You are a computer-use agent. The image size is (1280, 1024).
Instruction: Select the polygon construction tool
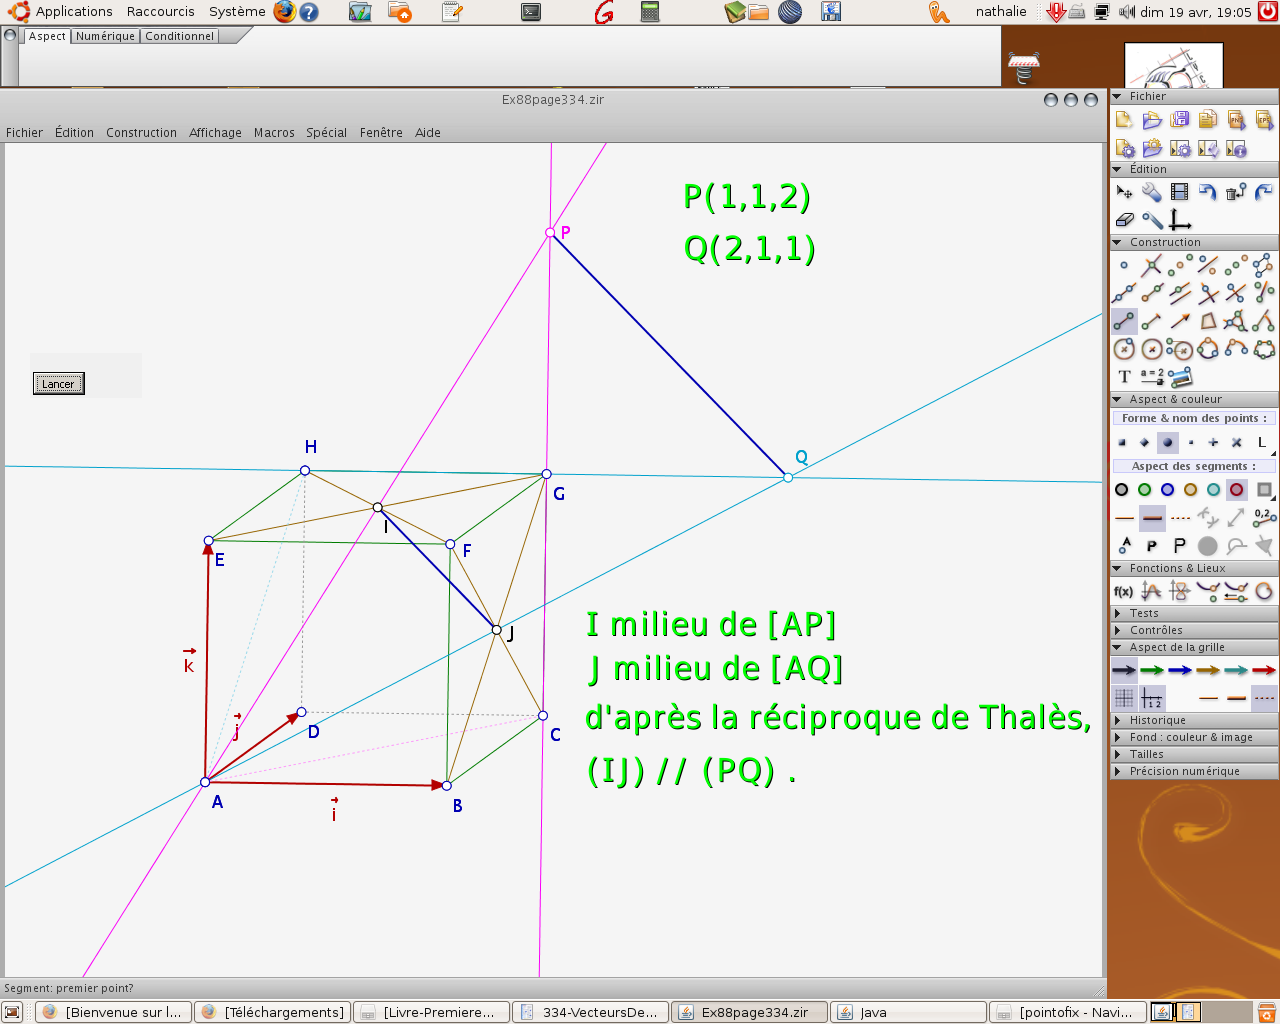coord(1208,321)
